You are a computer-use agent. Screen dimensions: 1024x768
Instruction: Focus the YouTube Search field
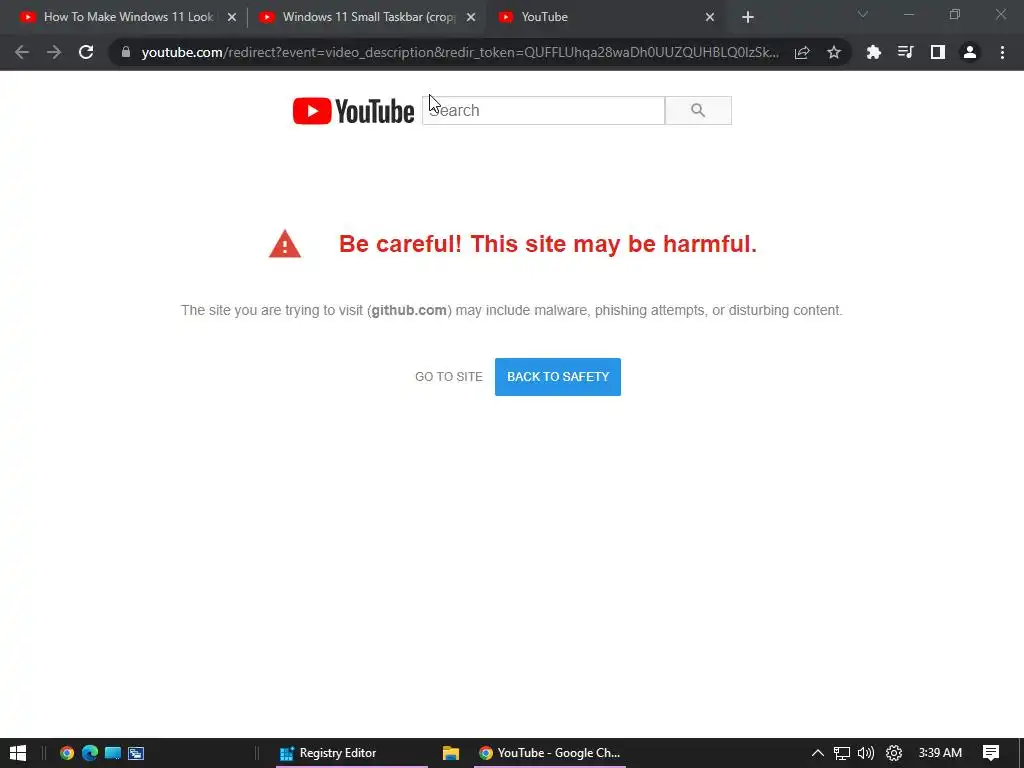tap(543, 110)
